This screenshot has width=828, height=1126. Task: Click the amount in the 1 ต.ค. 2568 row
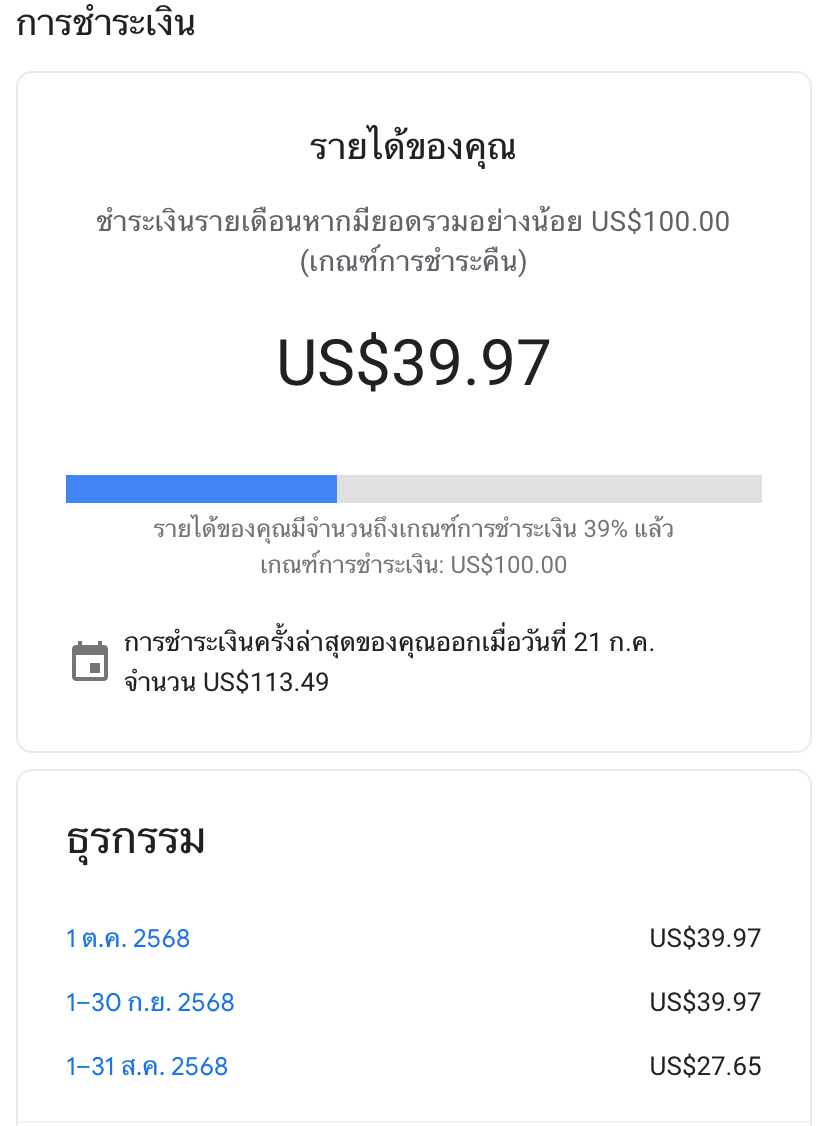pos(705,938)
